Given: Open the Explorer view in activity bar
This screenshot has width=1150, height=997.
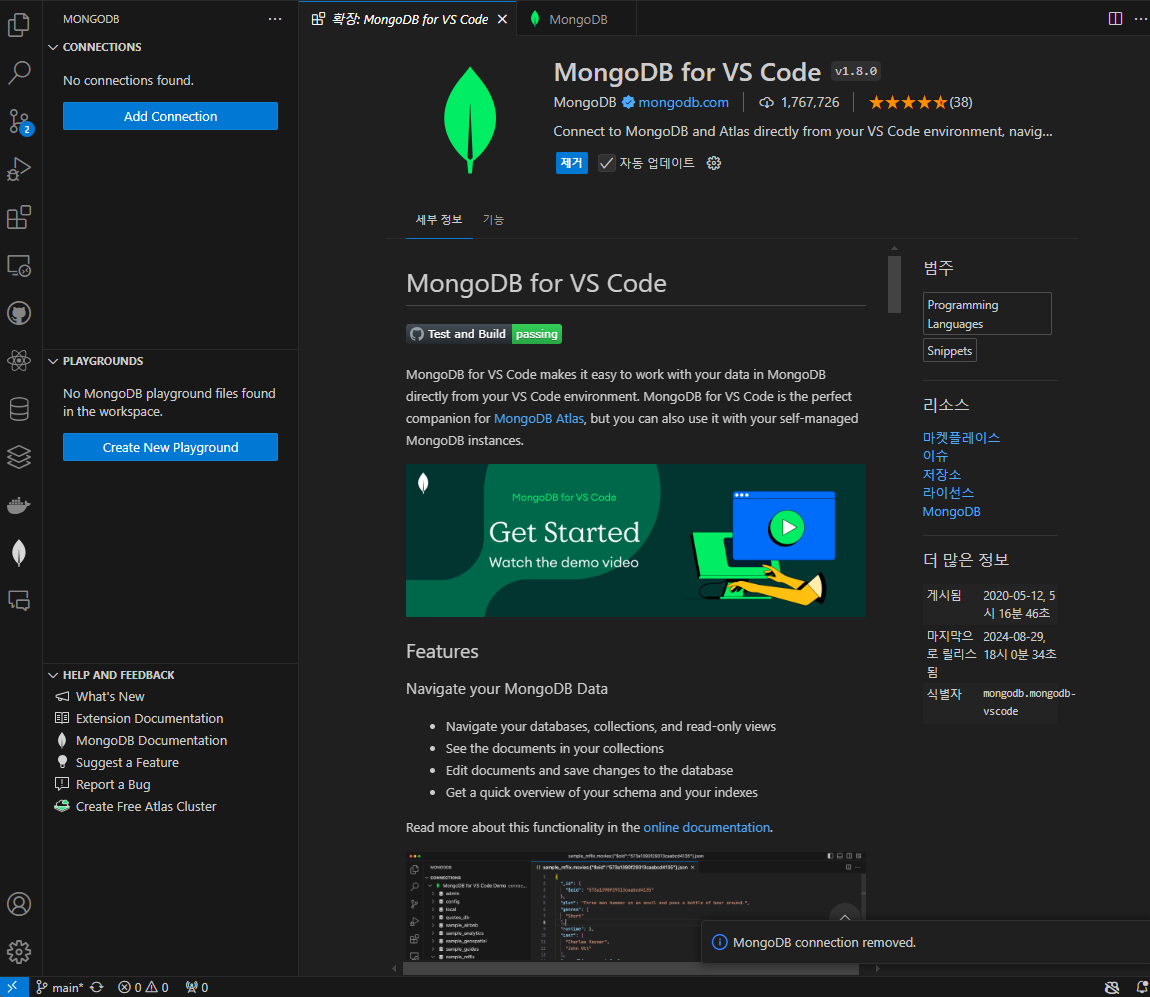Looking at the screenshot, I should 19,25.
